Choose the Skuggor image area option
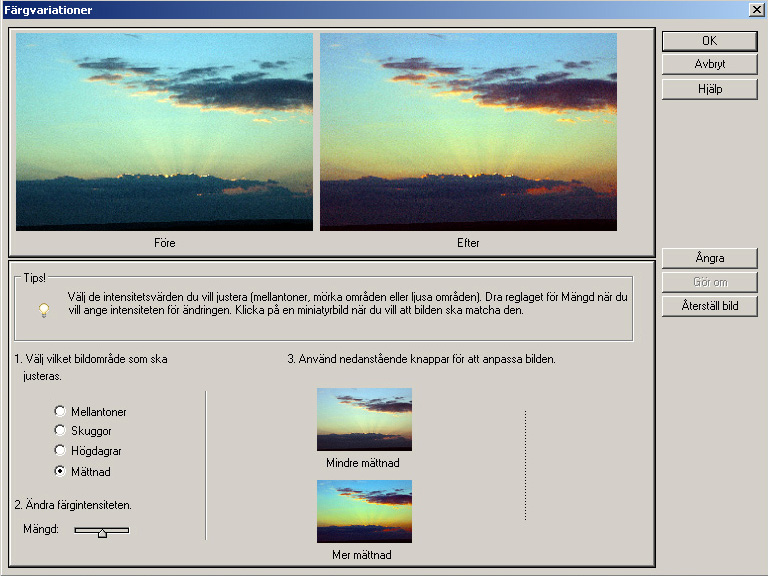Viewport: 768px width, 576px height. pos(61,431)
